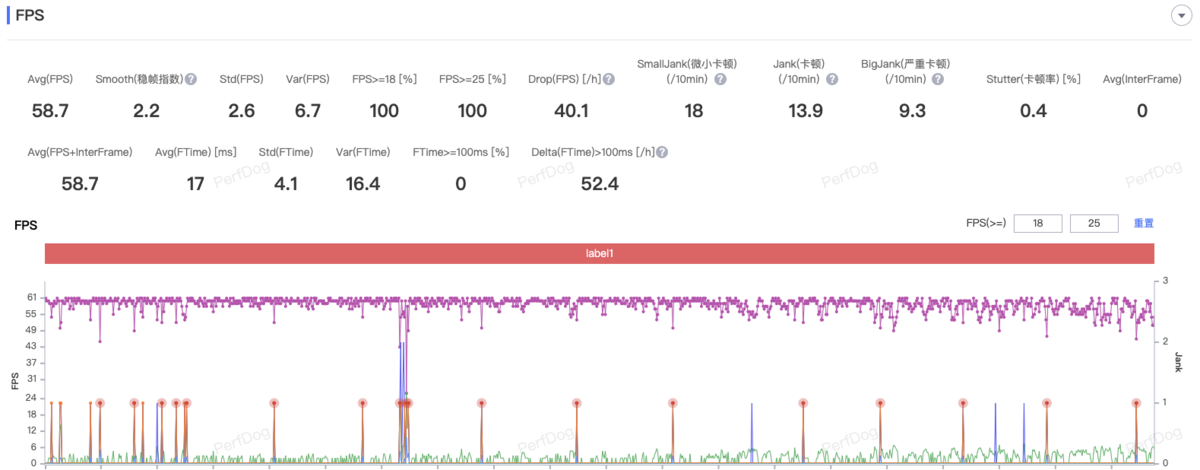The height and width of the screenshot is (470, 1200).
Task: Click the Avg(FPS+InterFrame) metric label
Action: click(80, 152)
